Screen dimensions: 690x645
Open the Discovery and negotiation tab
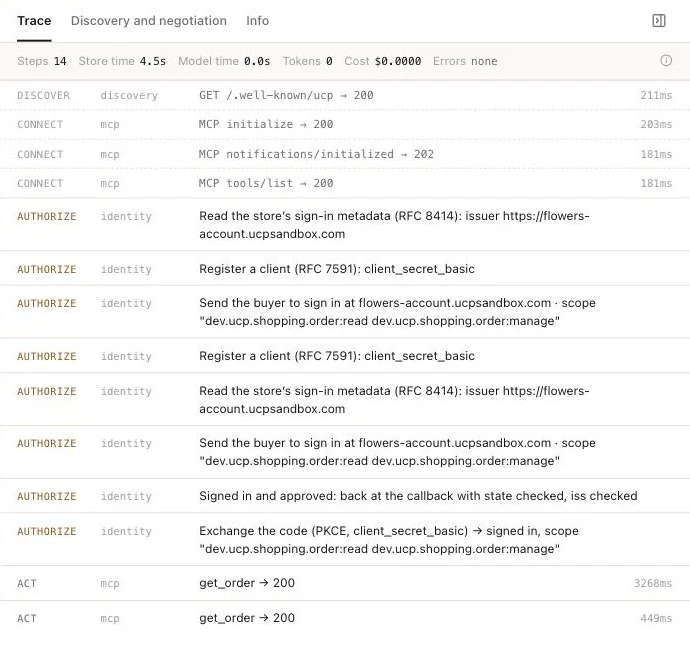pyautogui.click(x=149, y=21)
